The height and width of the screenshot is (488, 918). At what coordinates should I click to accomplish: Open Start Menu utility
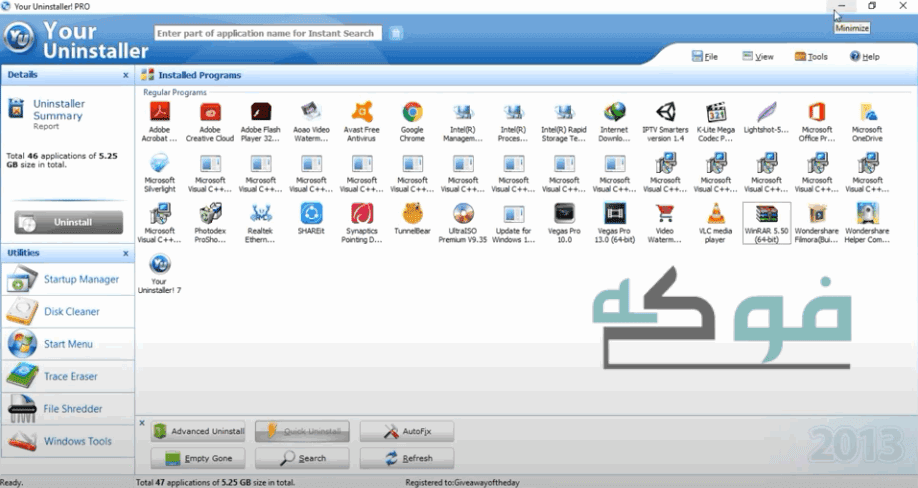(68, 344)
